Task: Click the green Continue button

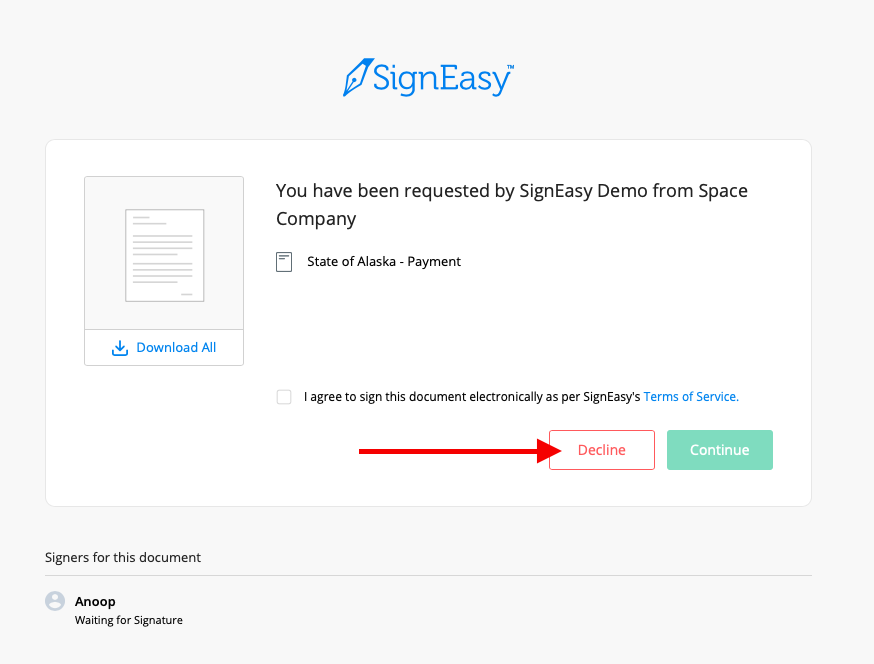Action: pyautogui.click(x=719, y=449)
